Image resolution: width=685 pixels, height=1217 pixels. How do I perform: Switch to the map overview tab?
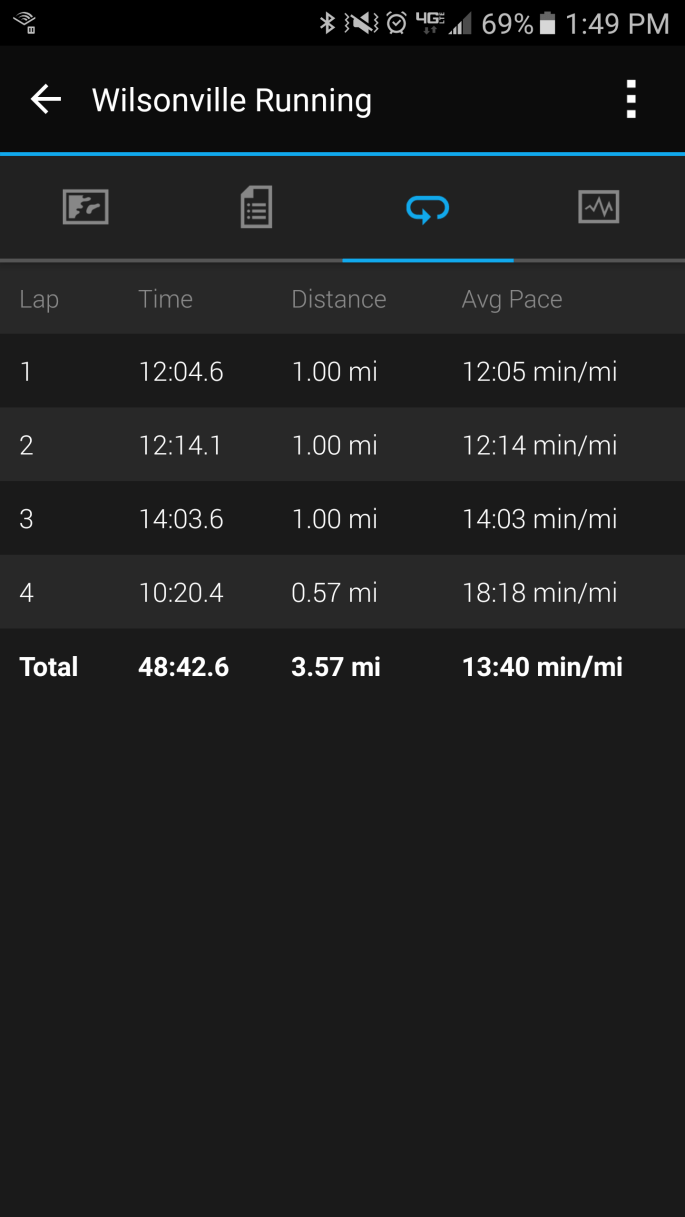tap(86, 207)
